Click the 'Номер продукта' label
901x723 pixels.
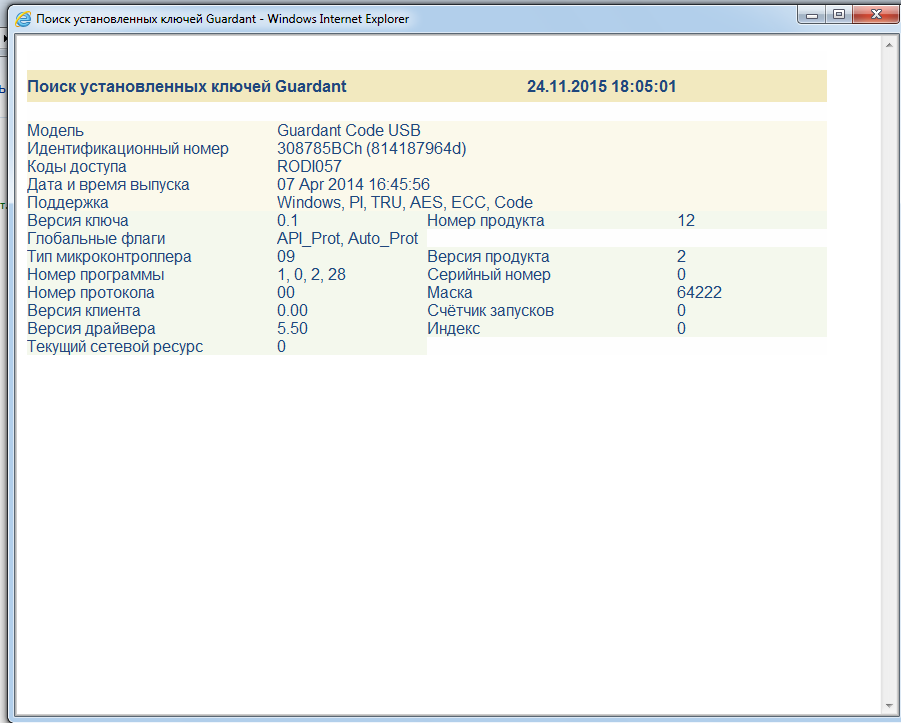coord(486,221)
